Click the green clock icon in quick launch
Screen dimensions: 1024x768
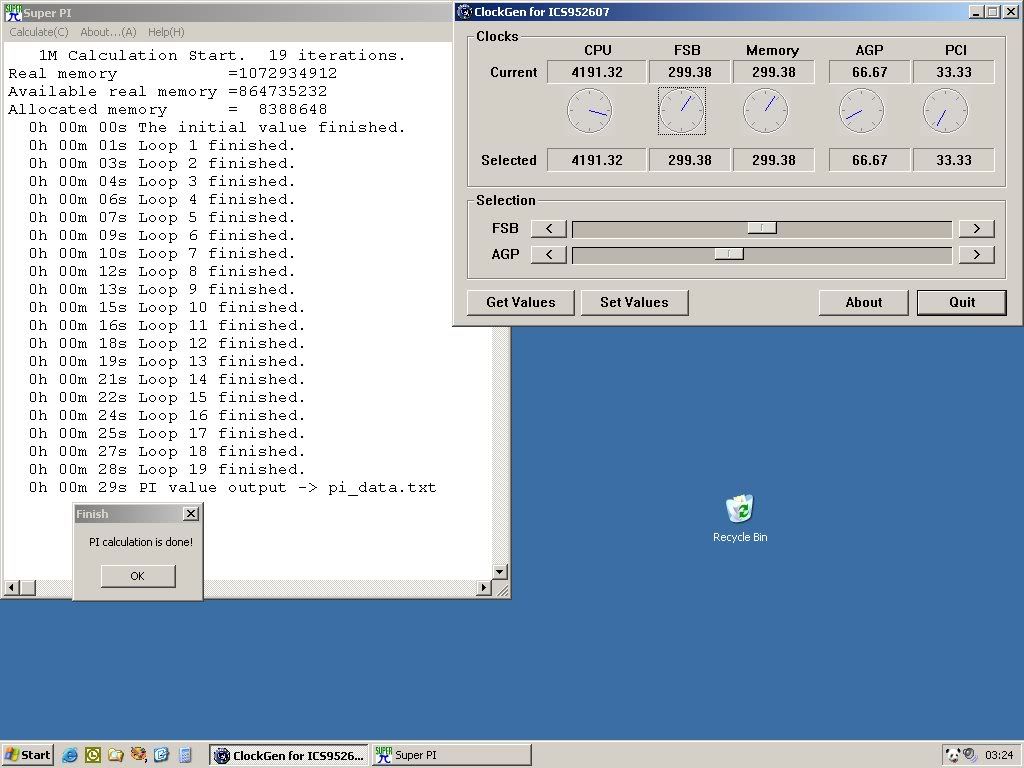tap(93, 755)
